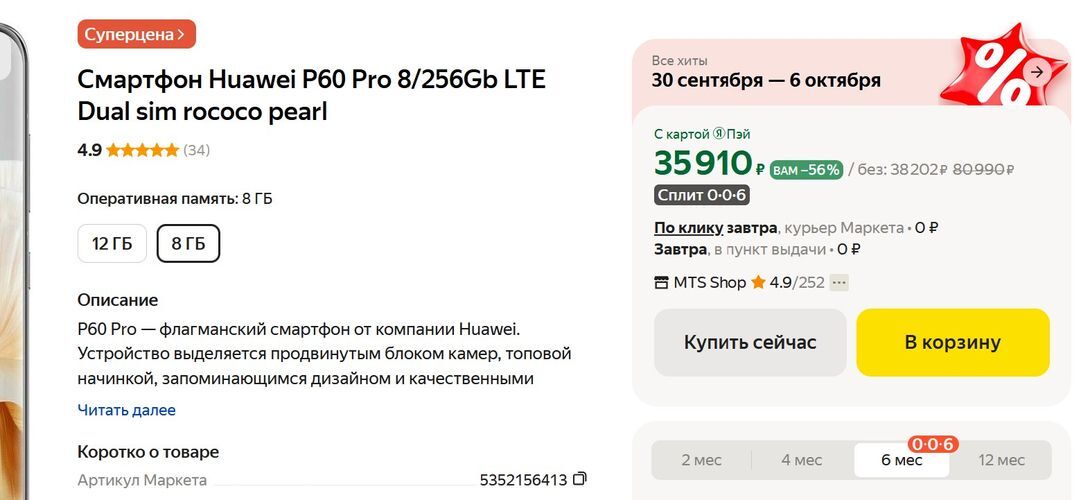The image size is (1090, 500).
Task: Expand description with Читать далее
Action: 126,410
